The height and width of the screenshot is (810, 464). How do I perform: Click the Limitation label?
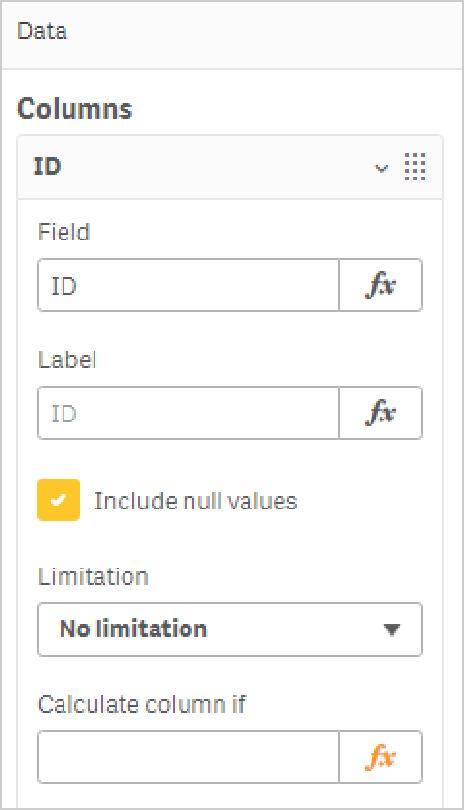click(94, 577)
